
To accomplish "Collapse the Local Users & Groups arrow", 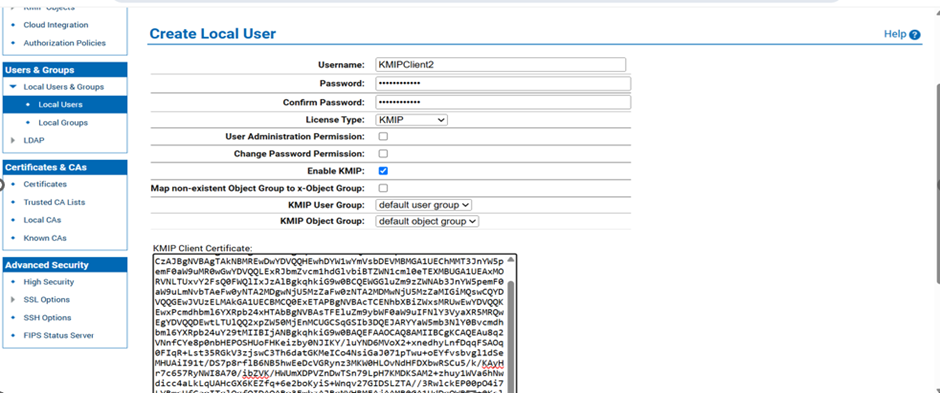I will 13,87.
